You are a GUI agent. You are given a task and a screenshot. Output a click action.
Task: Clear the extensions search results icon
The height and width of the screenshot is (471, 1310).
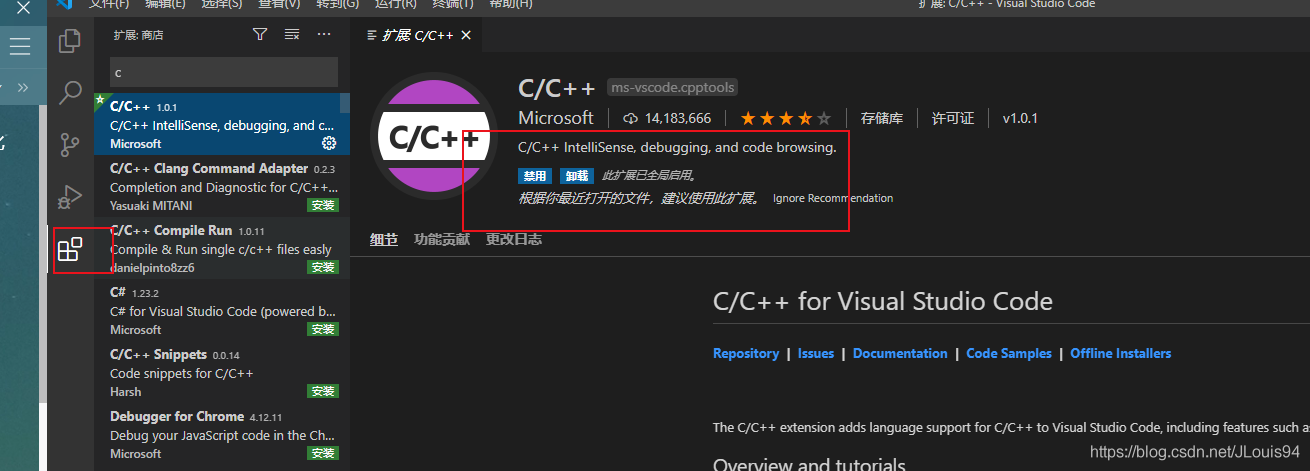[x=292, y=34]
